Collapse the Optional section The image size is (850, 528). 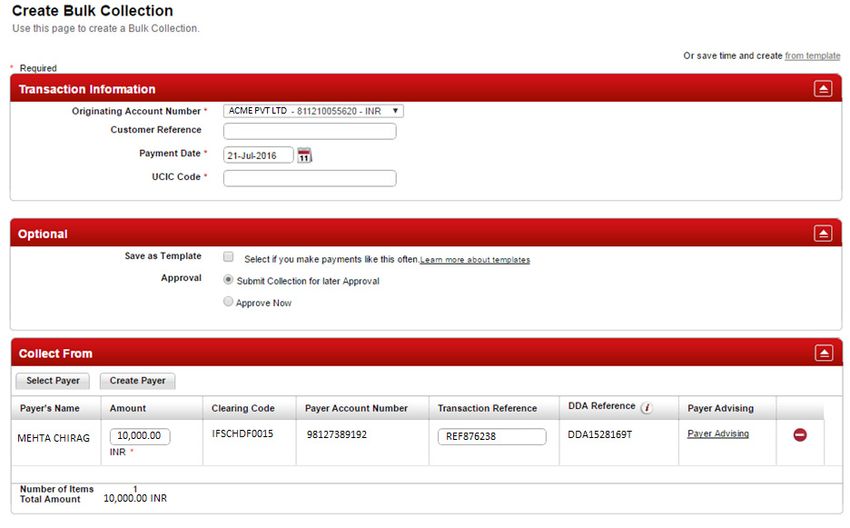(823, 234)
